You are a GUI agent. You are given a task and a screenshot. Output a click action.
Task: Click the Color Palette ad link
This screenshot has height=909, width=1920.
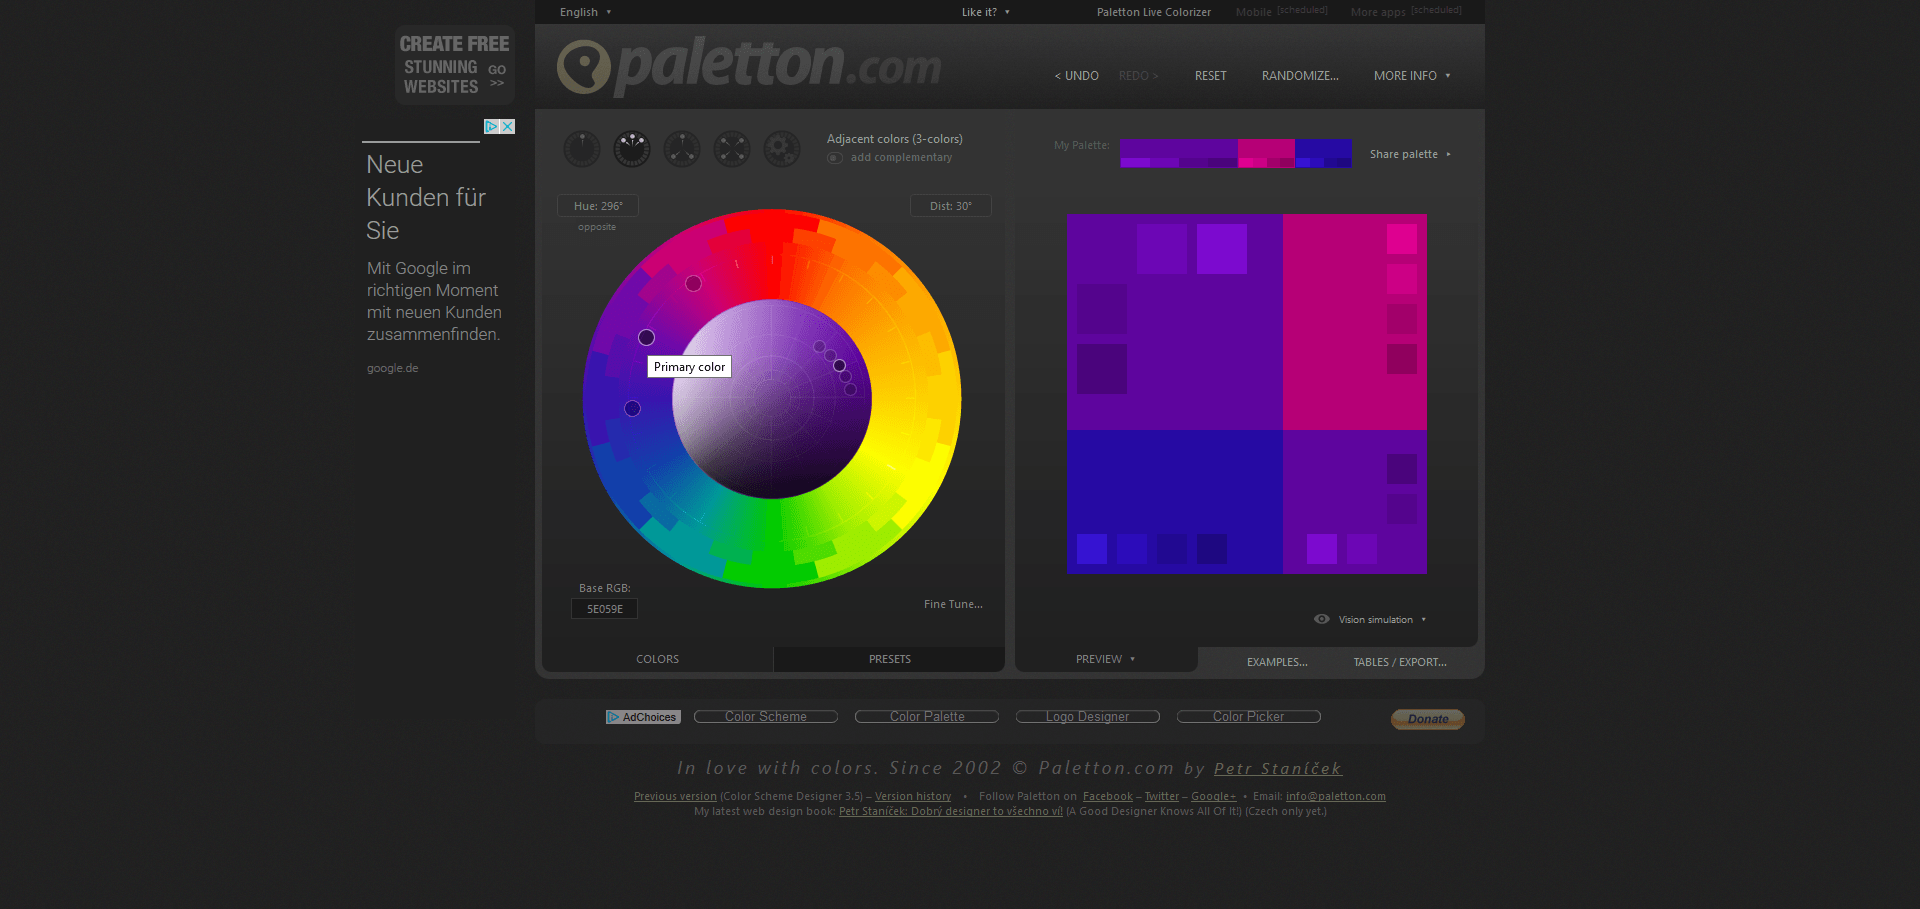pos(927,717)
